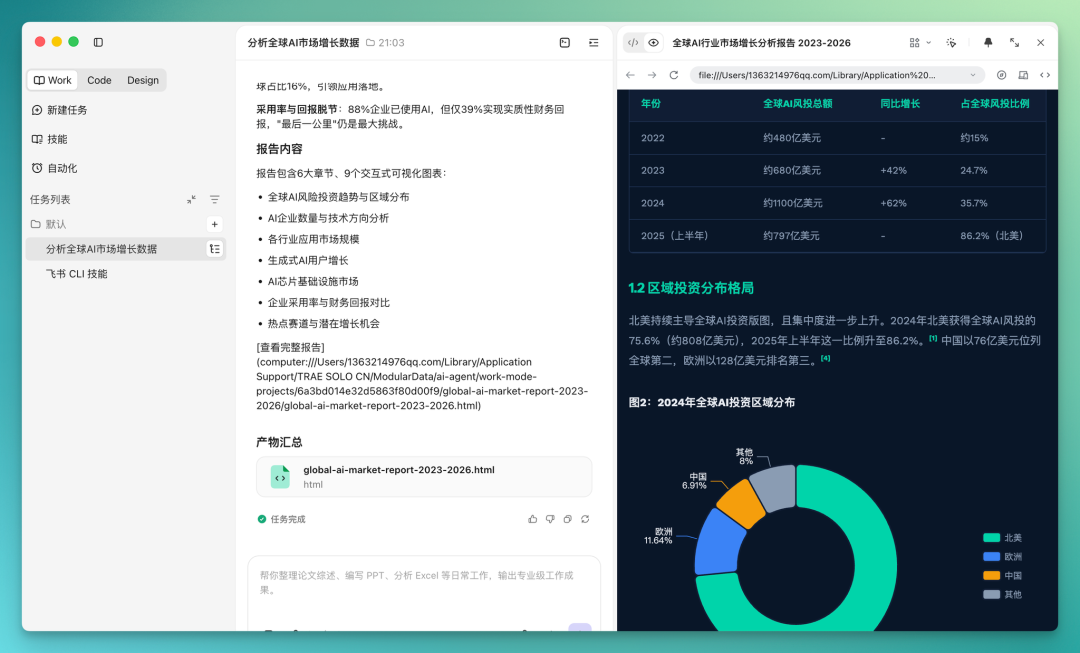1080x653 pixels.
Task: Go back in the preview browser
Action: point(630,75)
